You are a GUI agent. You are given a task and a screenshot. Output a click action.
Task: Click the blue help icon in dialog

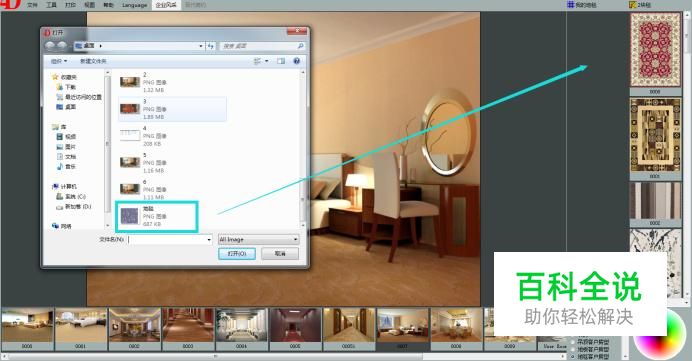(x=297, y=61)
